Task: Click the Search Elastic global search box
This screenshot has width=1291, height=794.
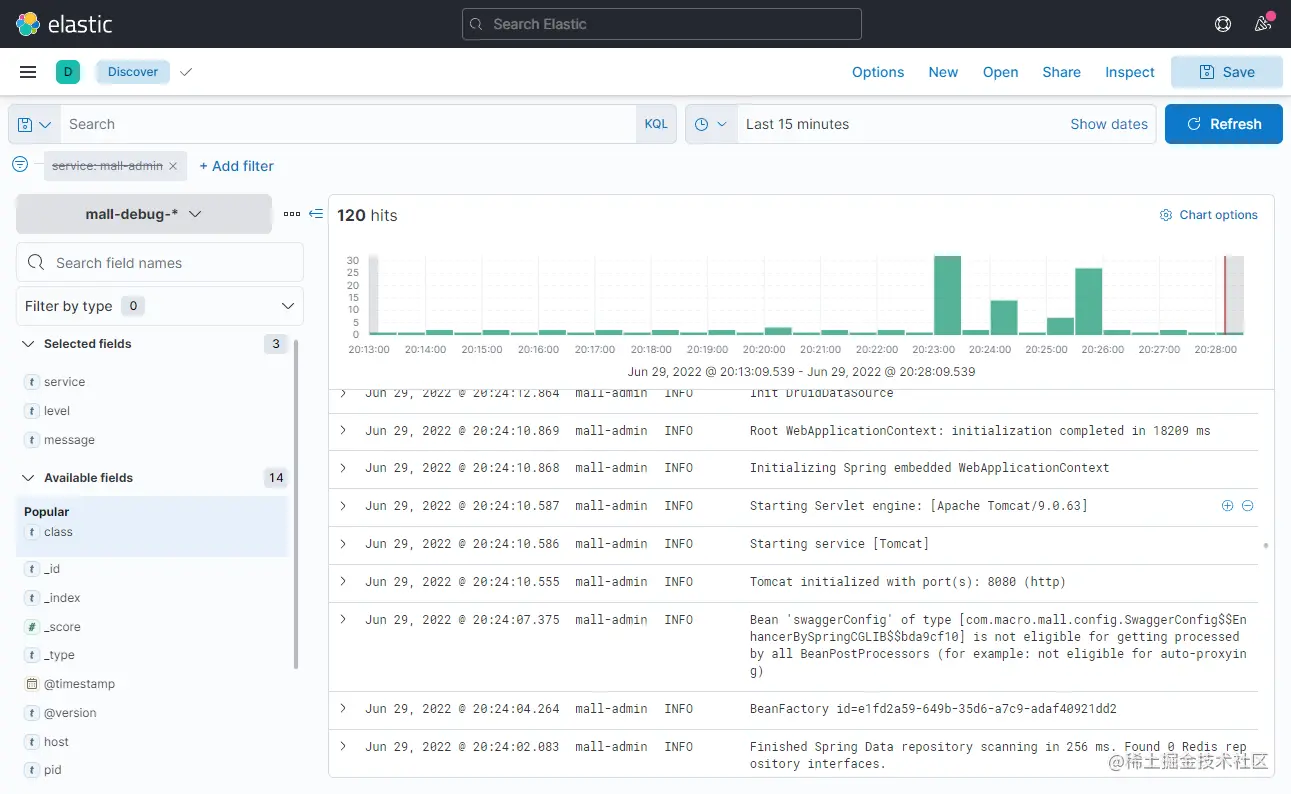Action: click(661, 24)
